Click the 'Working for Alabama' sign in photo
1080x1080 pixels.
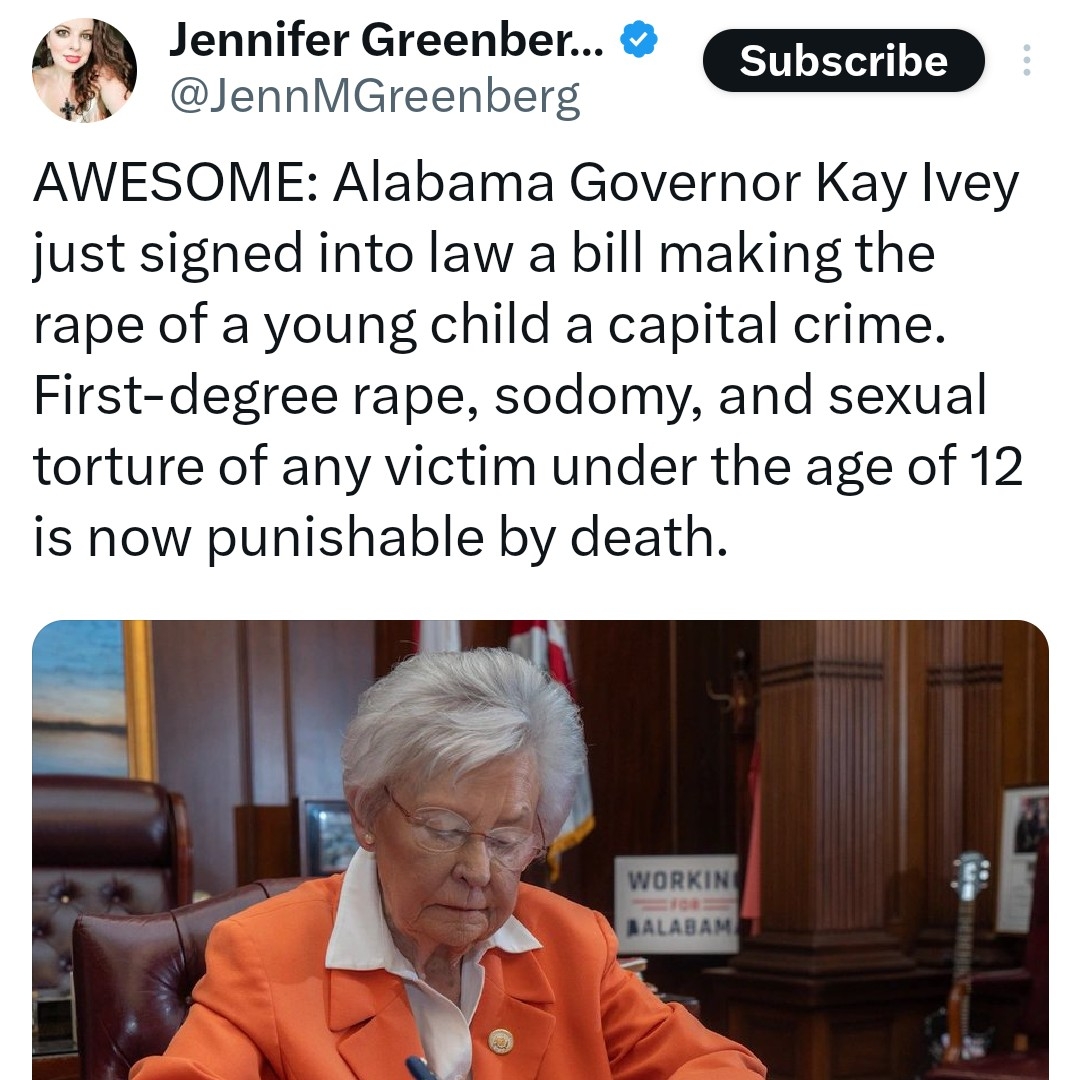click(x=676, y=904)
